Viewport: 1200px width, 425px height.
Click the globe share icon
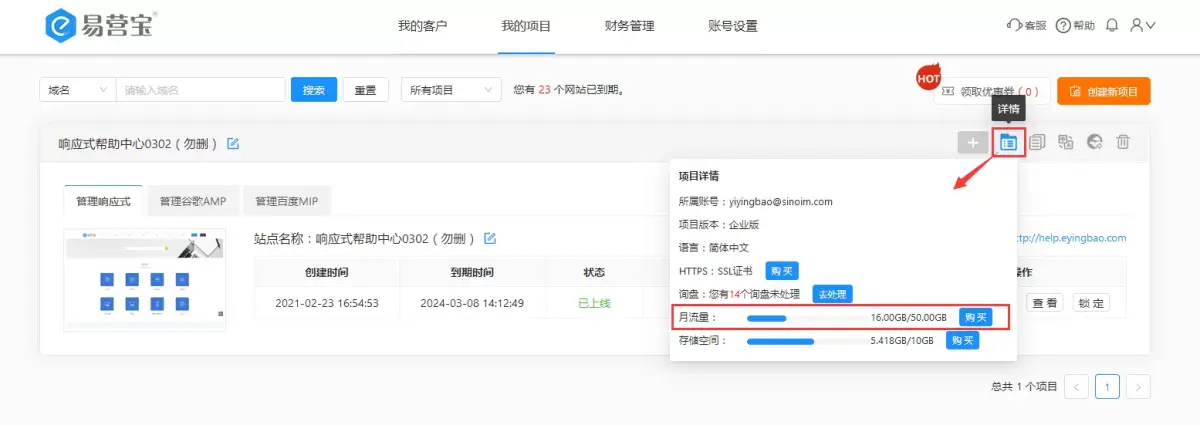tap(1095, 143)
